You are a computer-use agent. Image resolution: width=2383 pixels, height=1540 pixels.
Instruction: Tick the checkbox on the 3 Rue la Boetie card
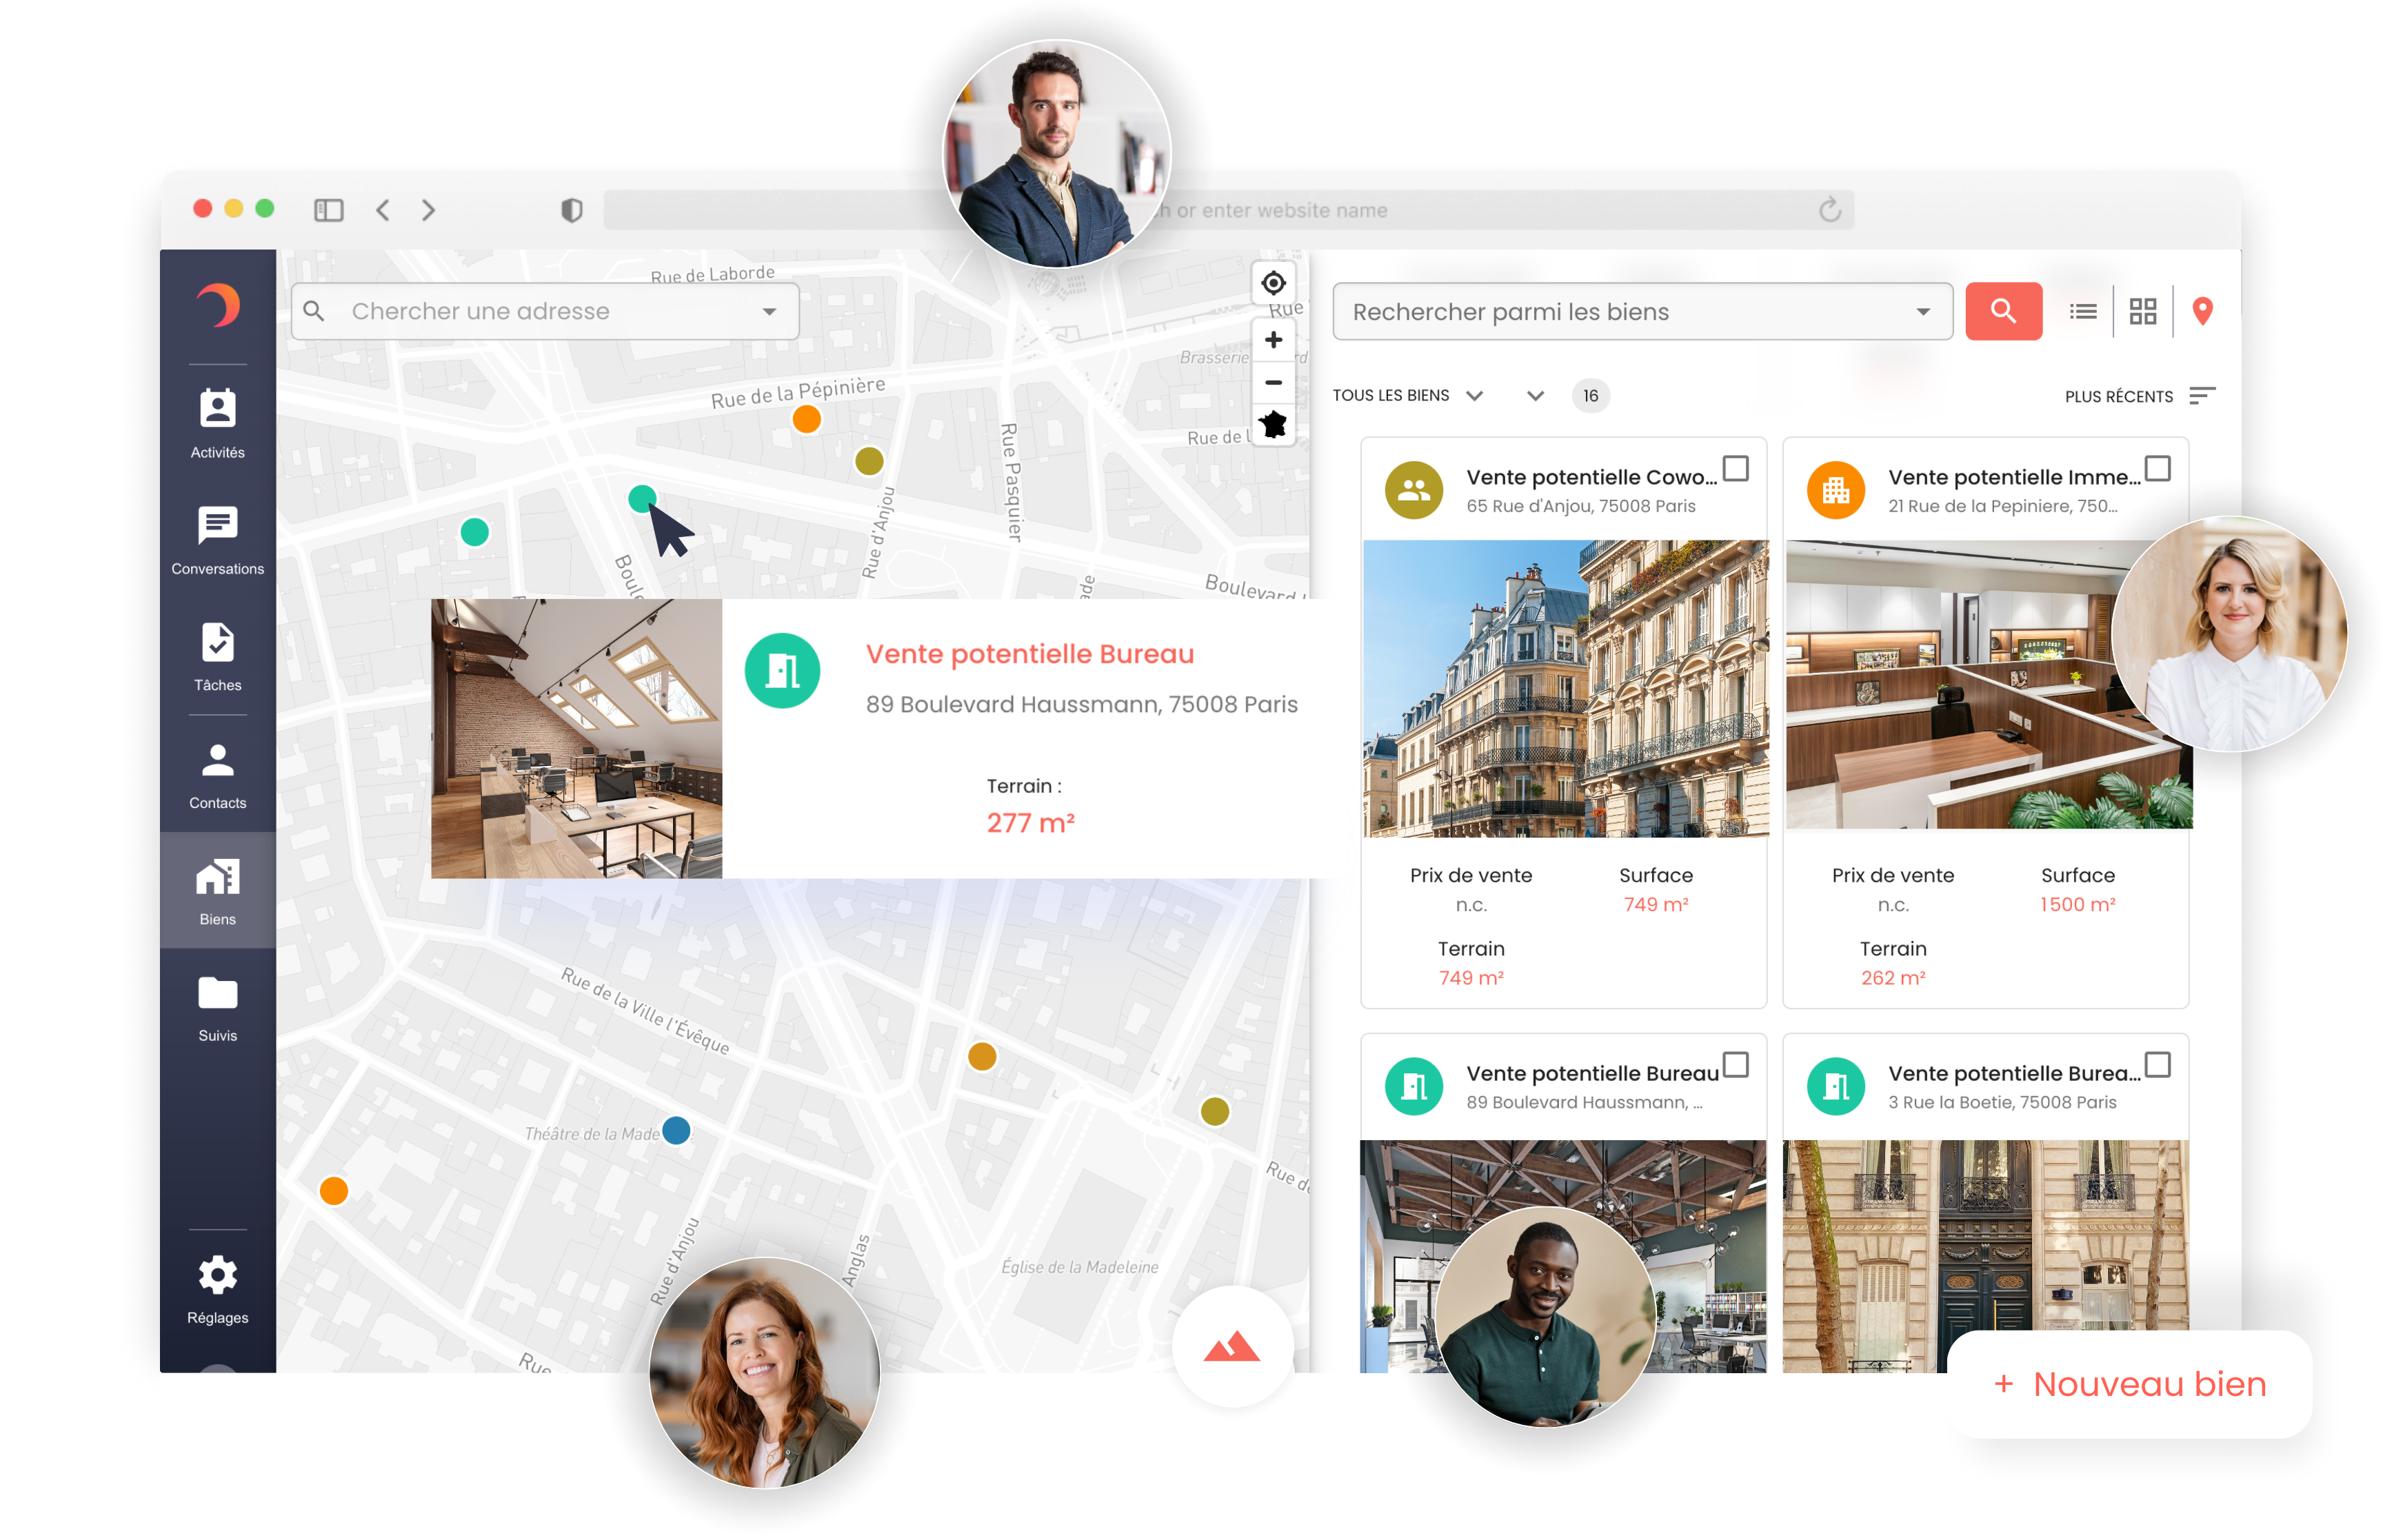[2159, 1065]
